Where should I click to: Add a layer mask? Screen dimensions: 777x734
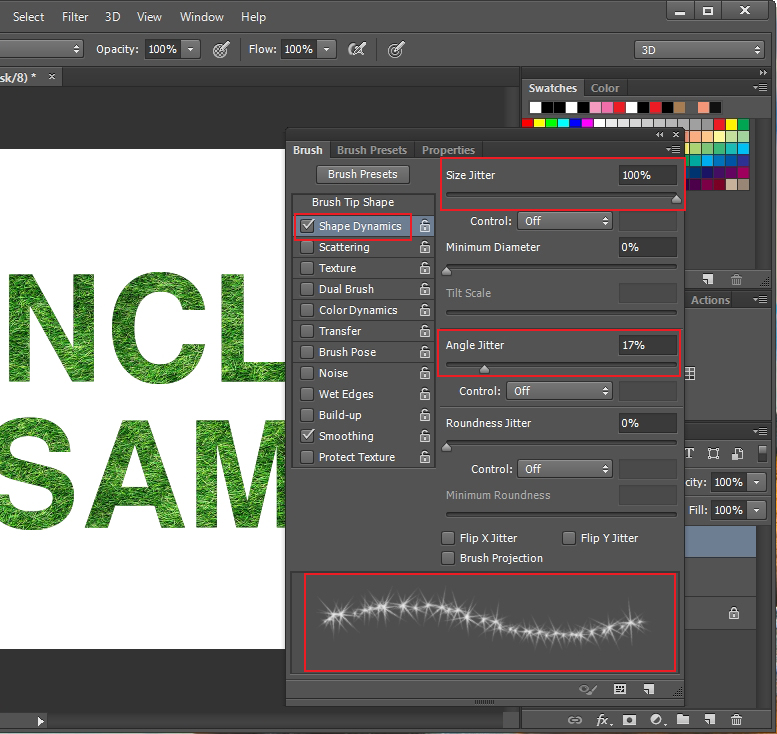pos(629,720)
